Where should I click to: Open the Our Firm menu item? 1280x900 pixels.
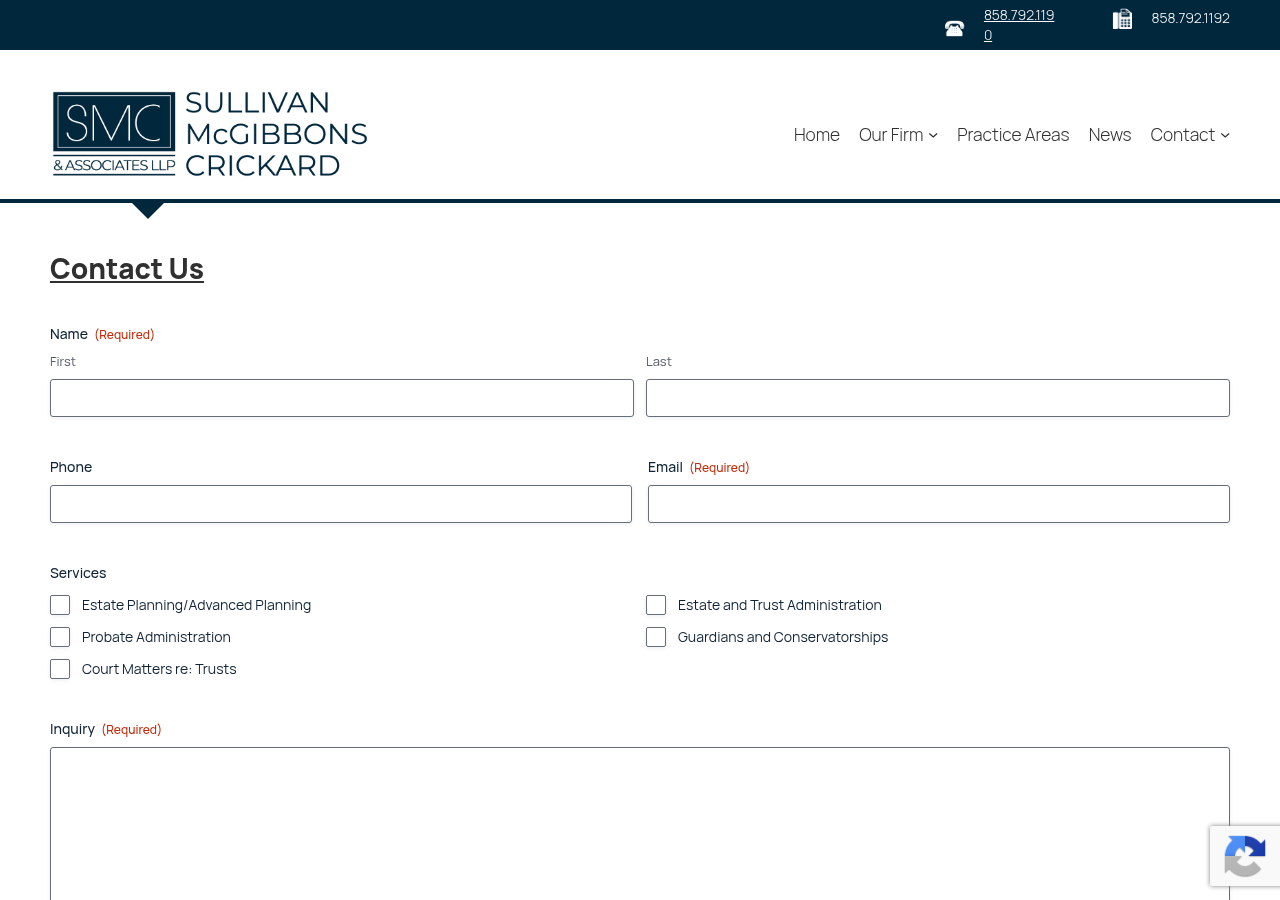point(891,134)
